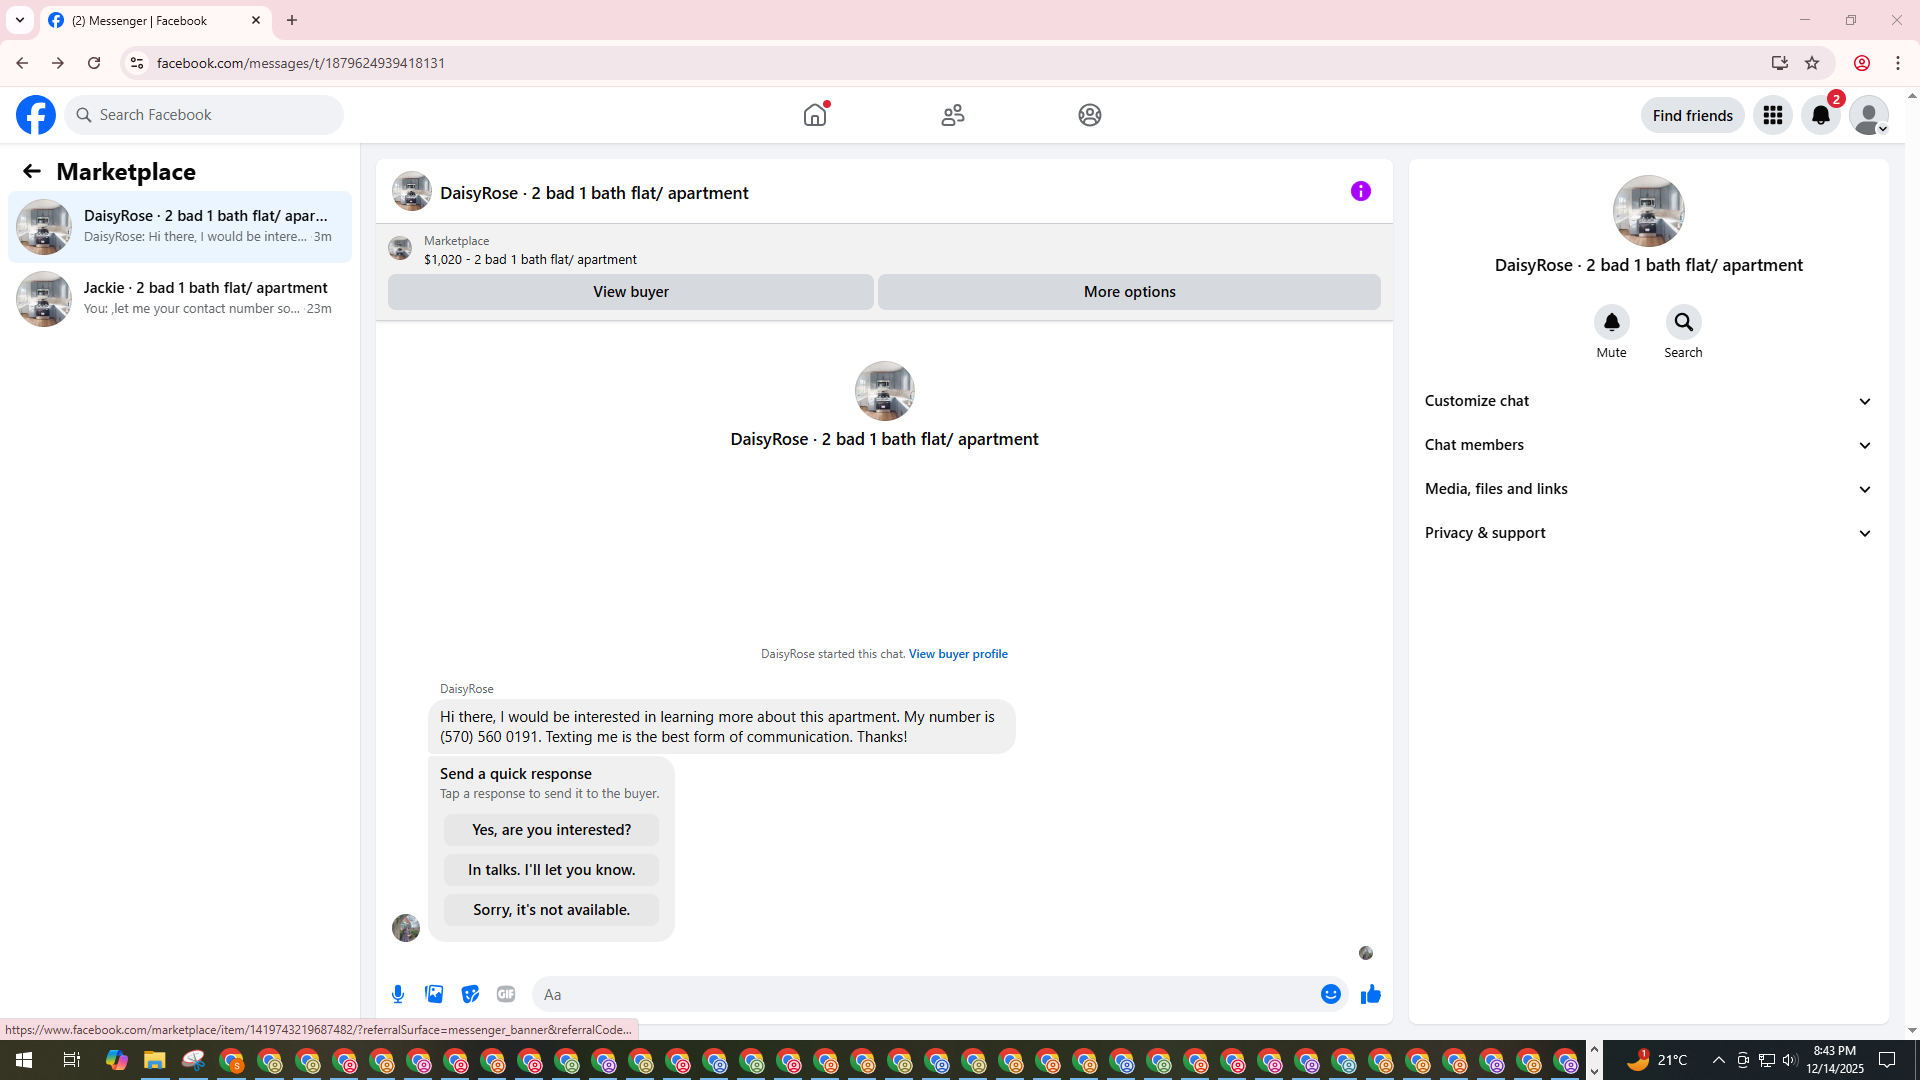Send a thumbs-up like
The height and width of the screenshot is (1080, 1920).
[1370, 994]
